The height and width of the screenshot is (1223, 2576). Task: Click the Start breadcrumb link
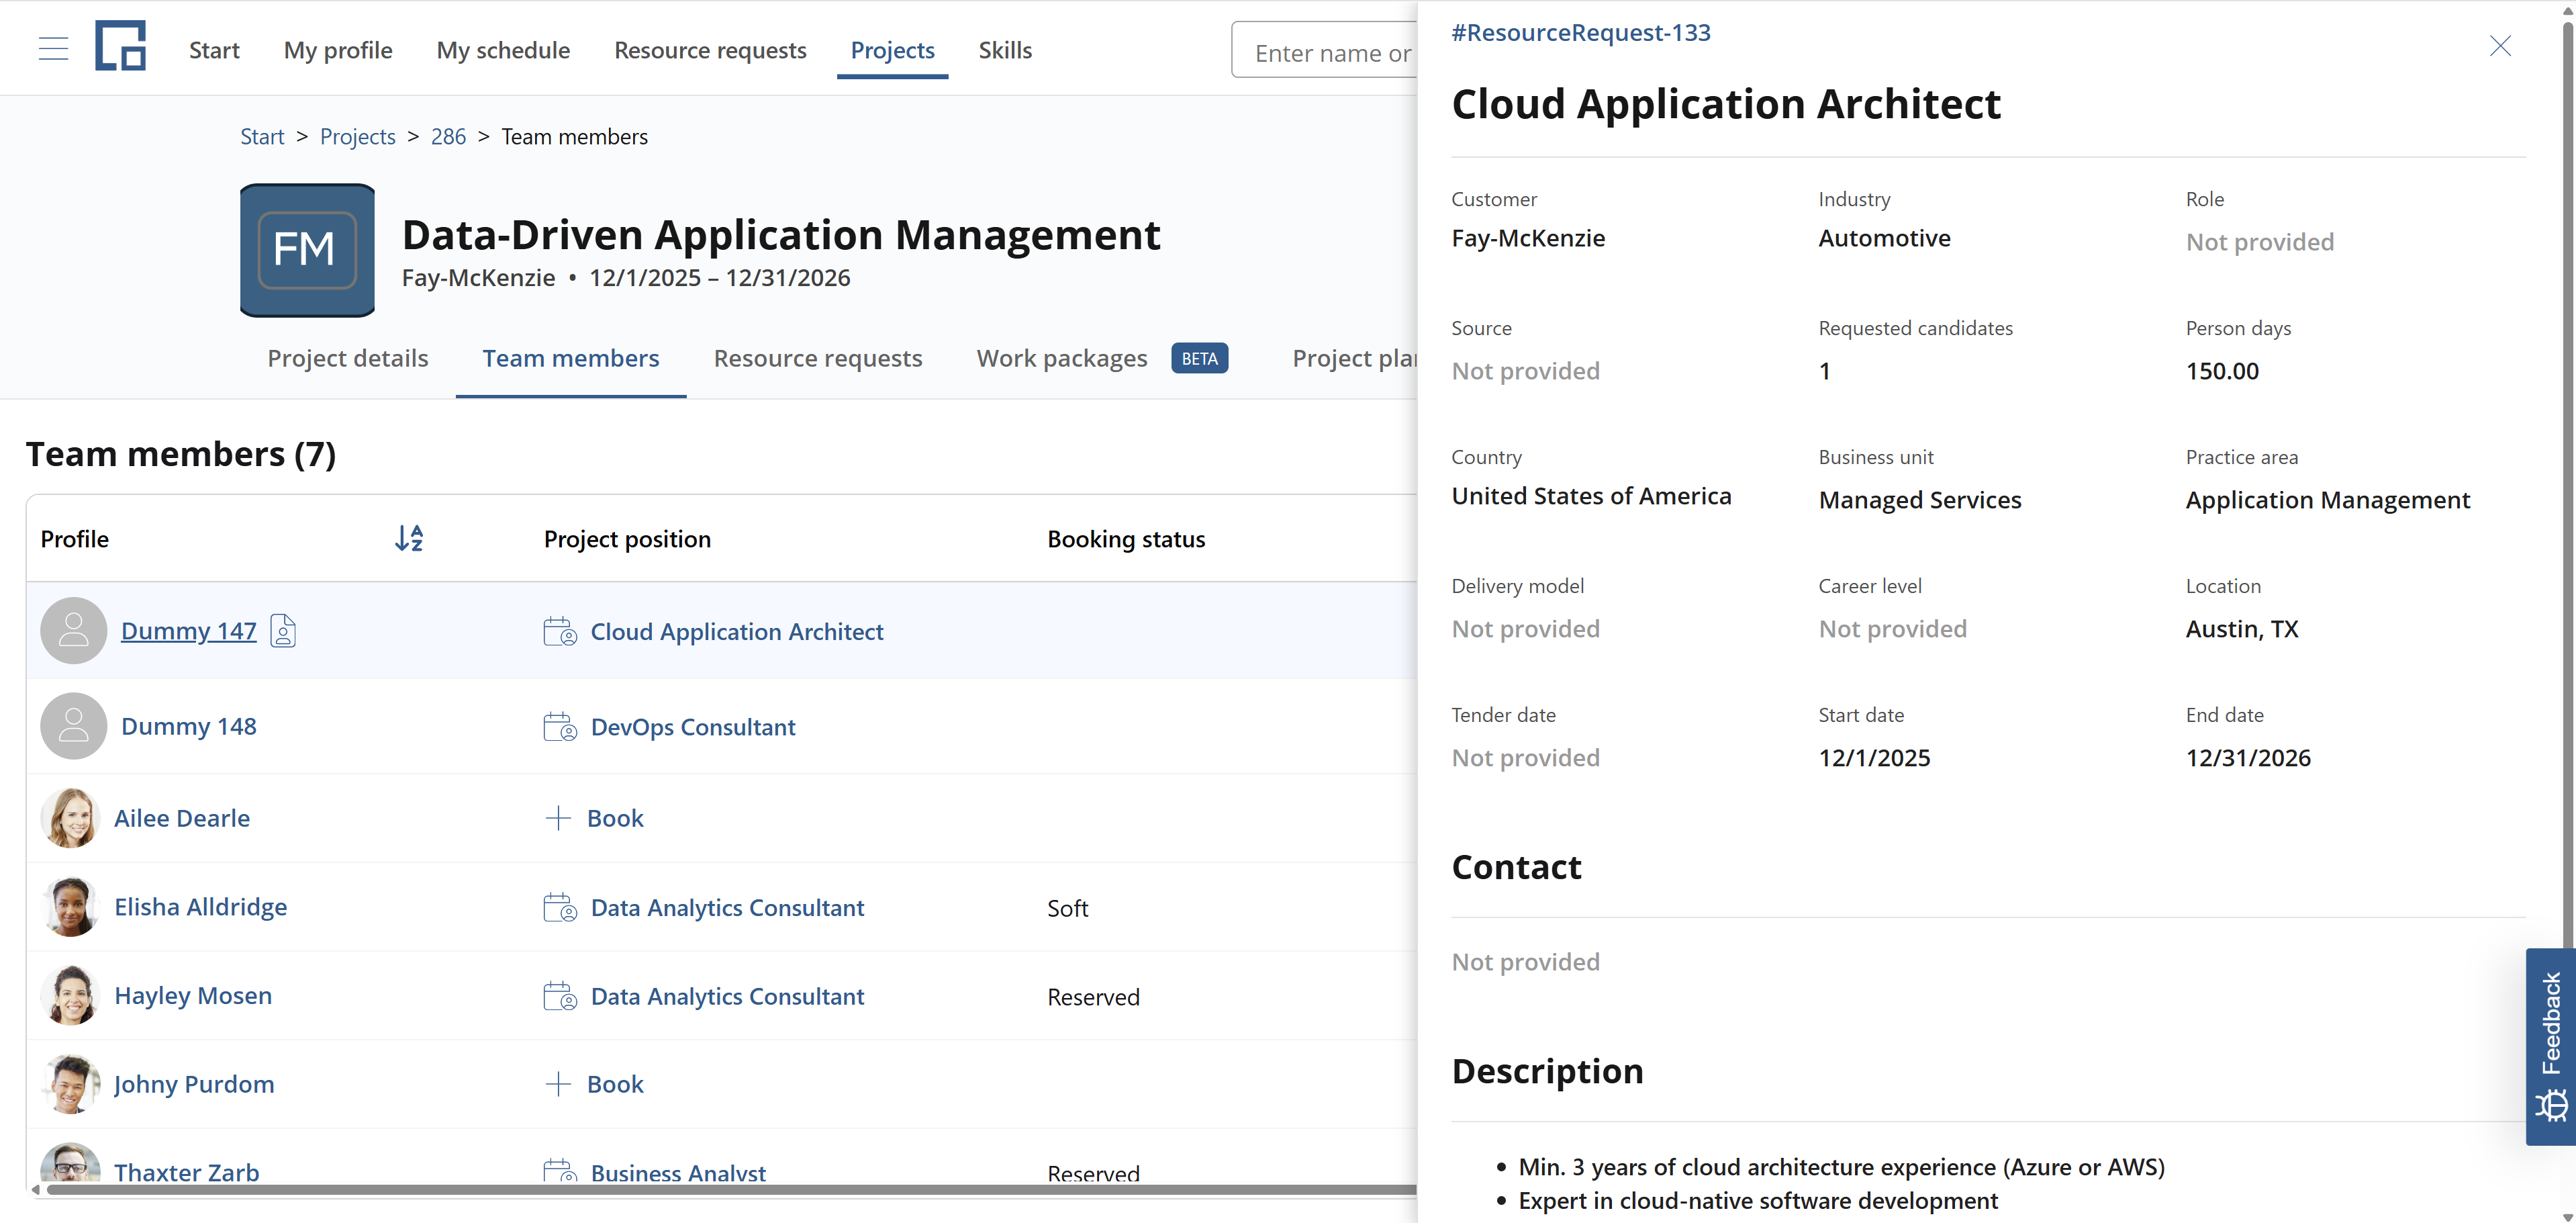click(262, 136)
